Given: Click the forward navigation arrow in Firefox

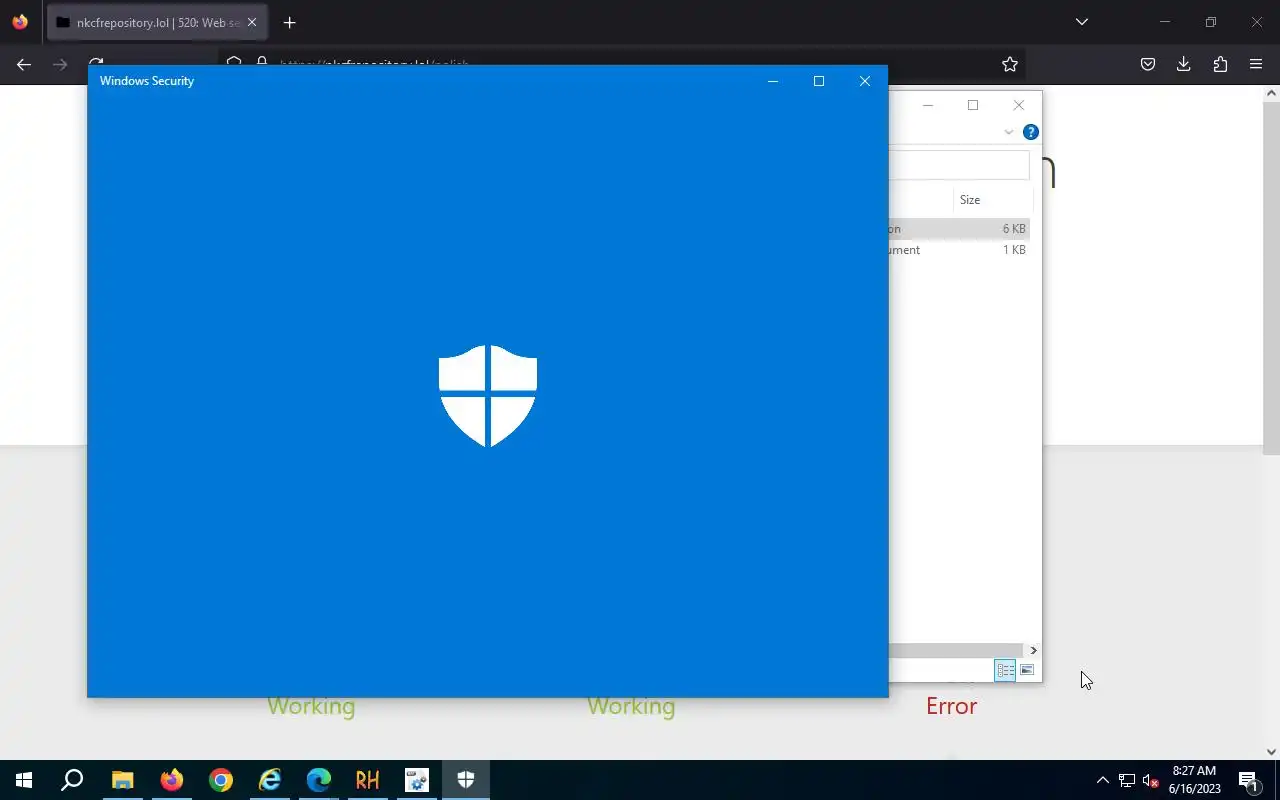Looking at the screenshot, I should [60, 64].
